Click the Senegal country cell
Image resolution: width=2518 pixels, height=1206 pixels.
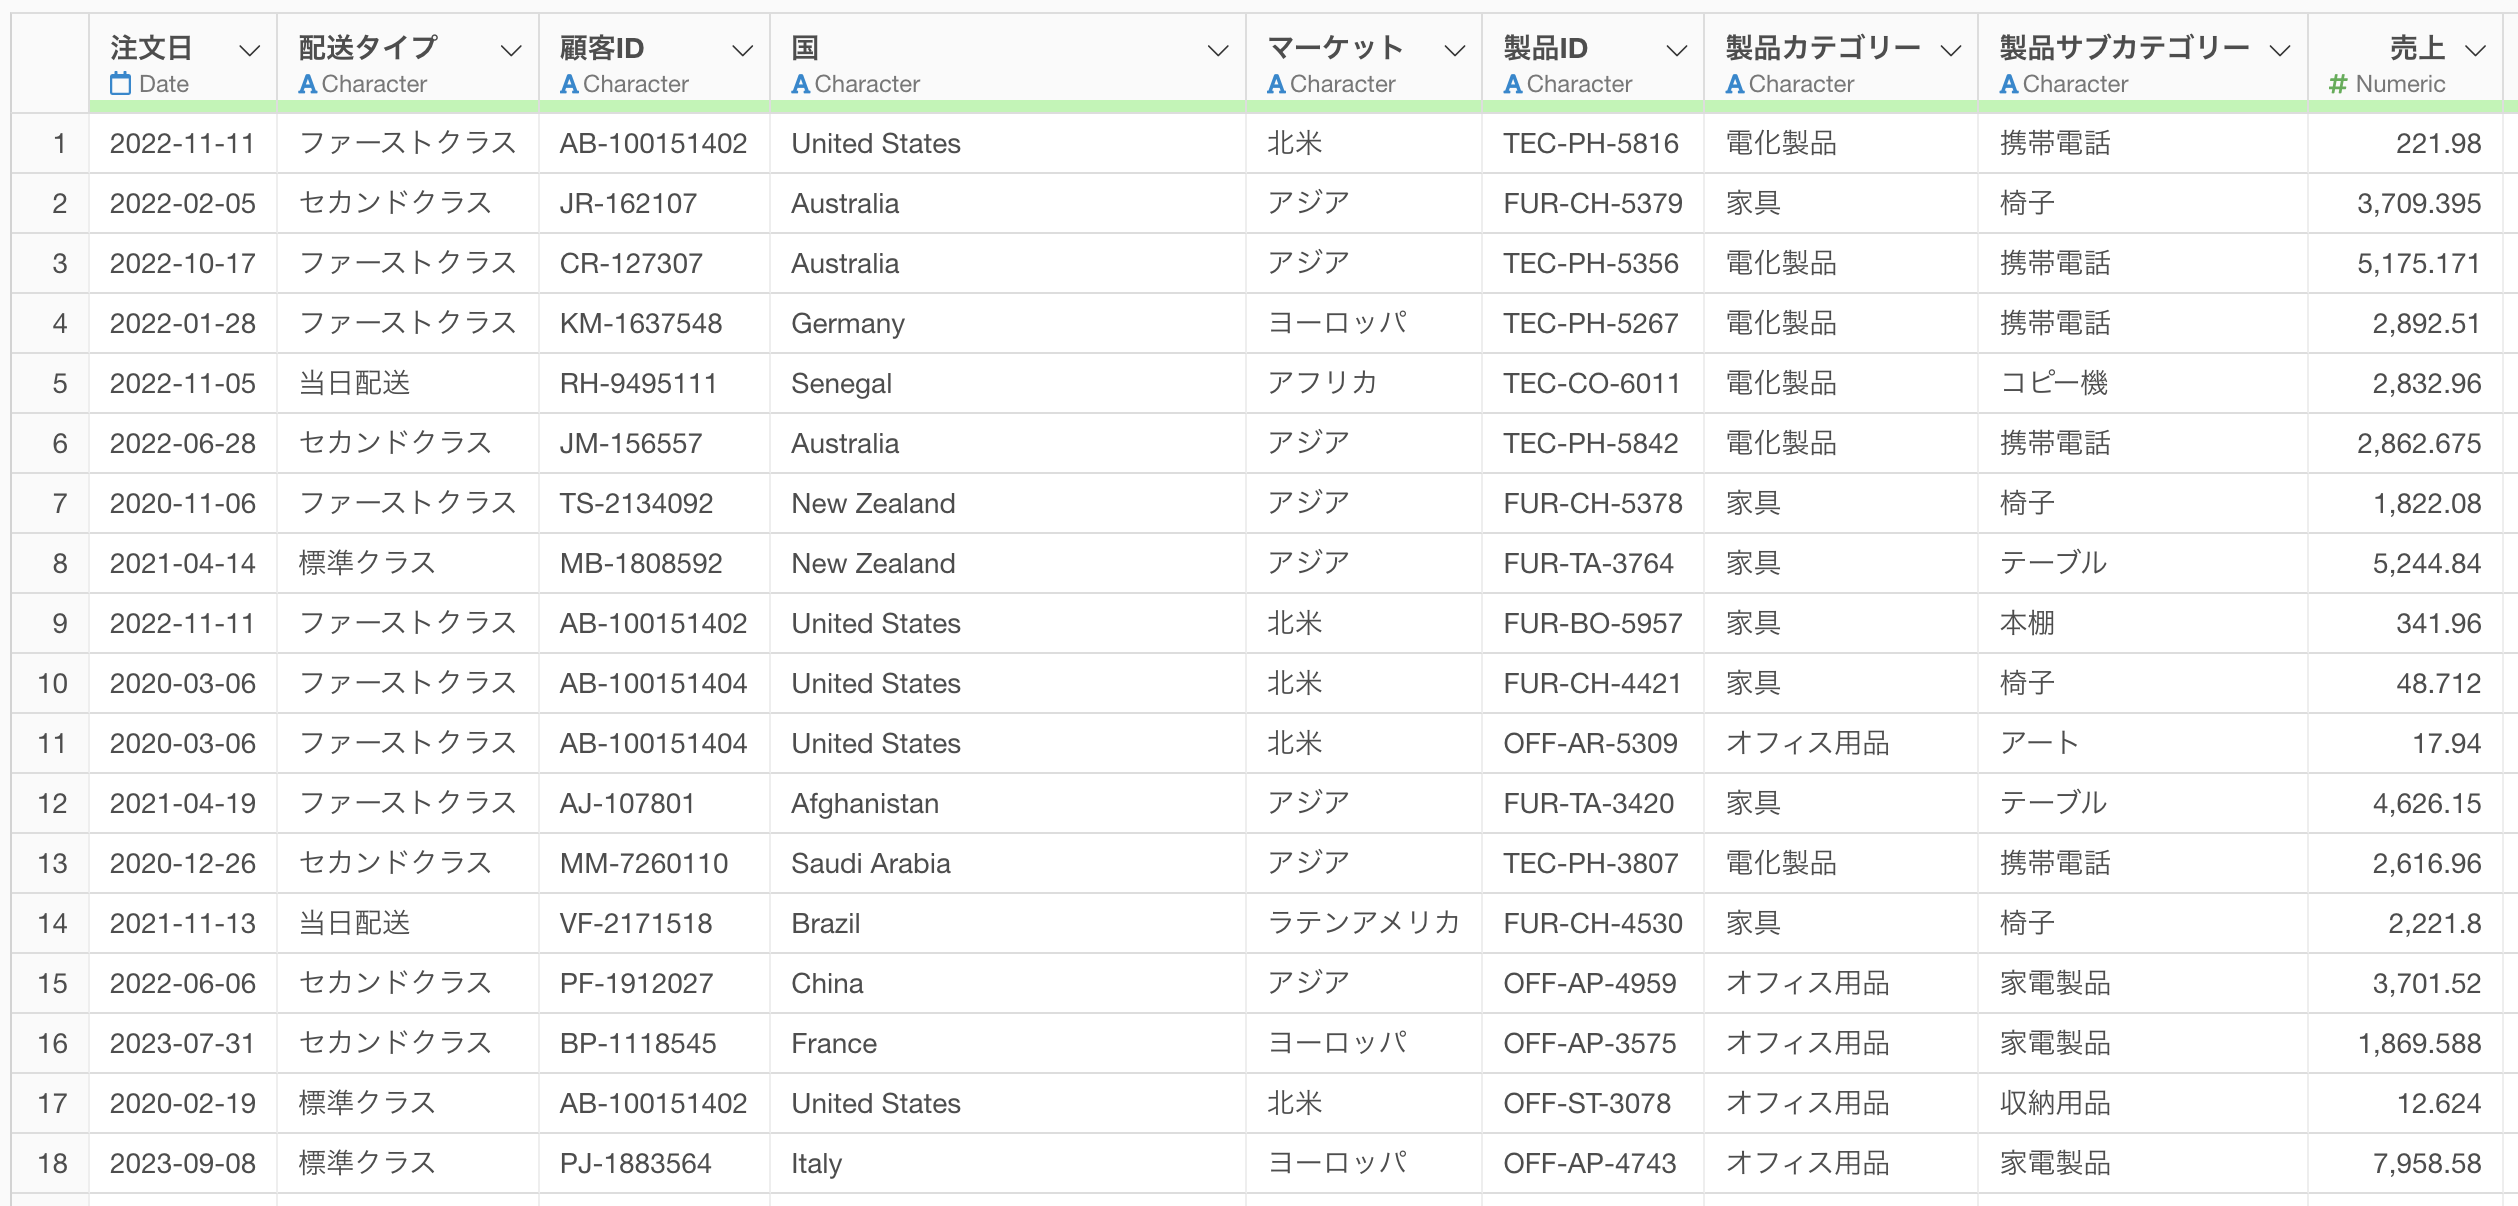point(841,383)
